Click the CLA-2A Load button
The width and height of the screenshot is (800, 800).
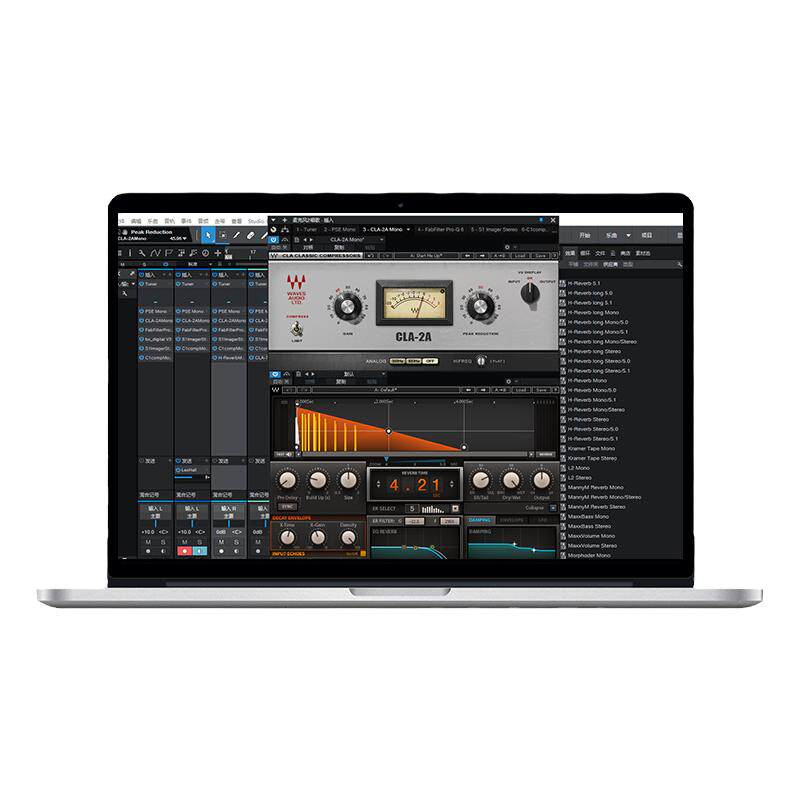click(519, 255)
